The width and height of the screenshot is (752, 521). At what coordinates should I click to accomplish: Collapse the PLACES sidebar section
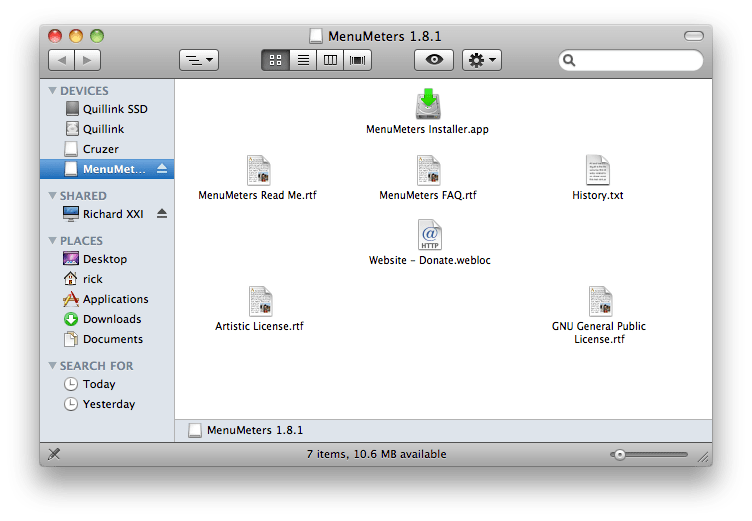pos(53,240)
